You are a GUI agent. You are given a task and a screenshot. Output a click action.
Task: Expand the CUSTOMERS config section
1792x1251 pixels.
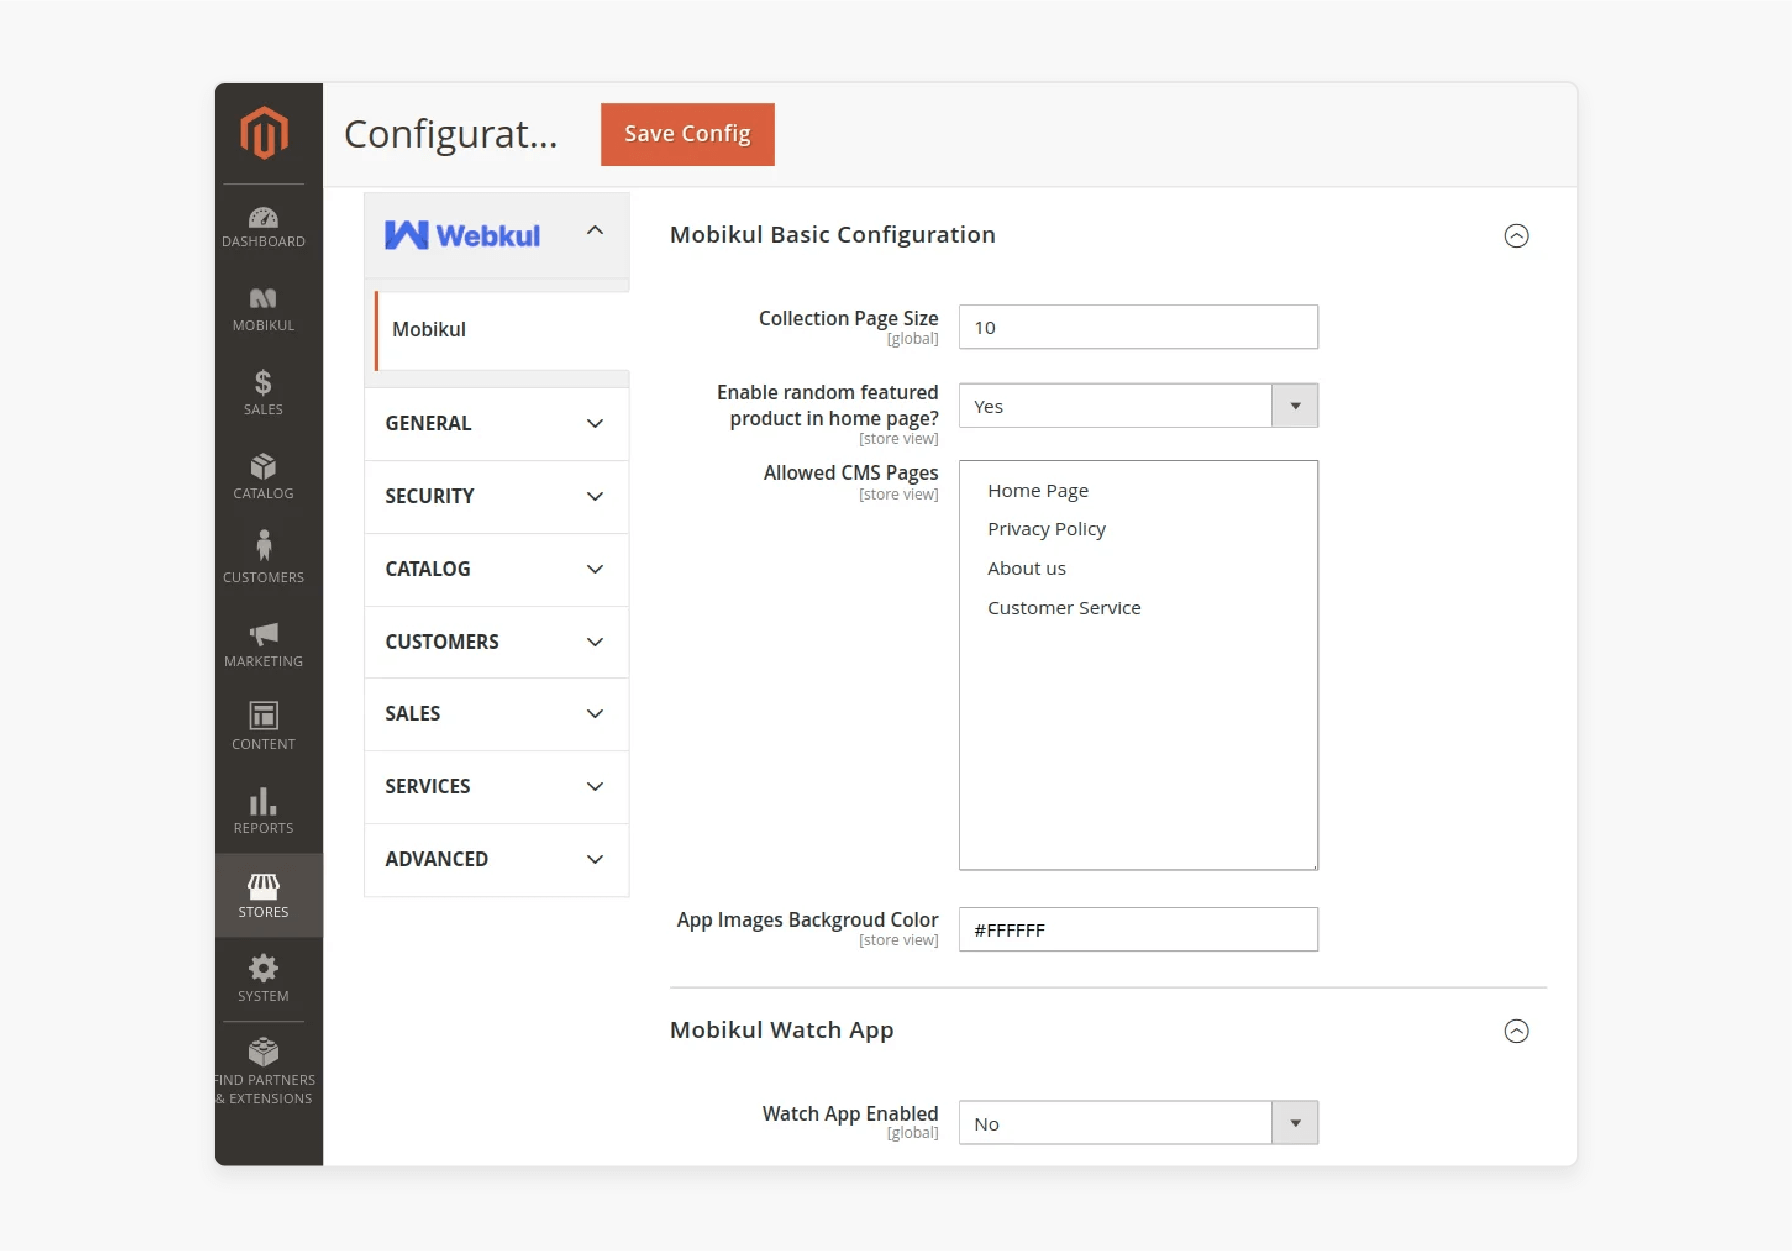coord(496,642)
